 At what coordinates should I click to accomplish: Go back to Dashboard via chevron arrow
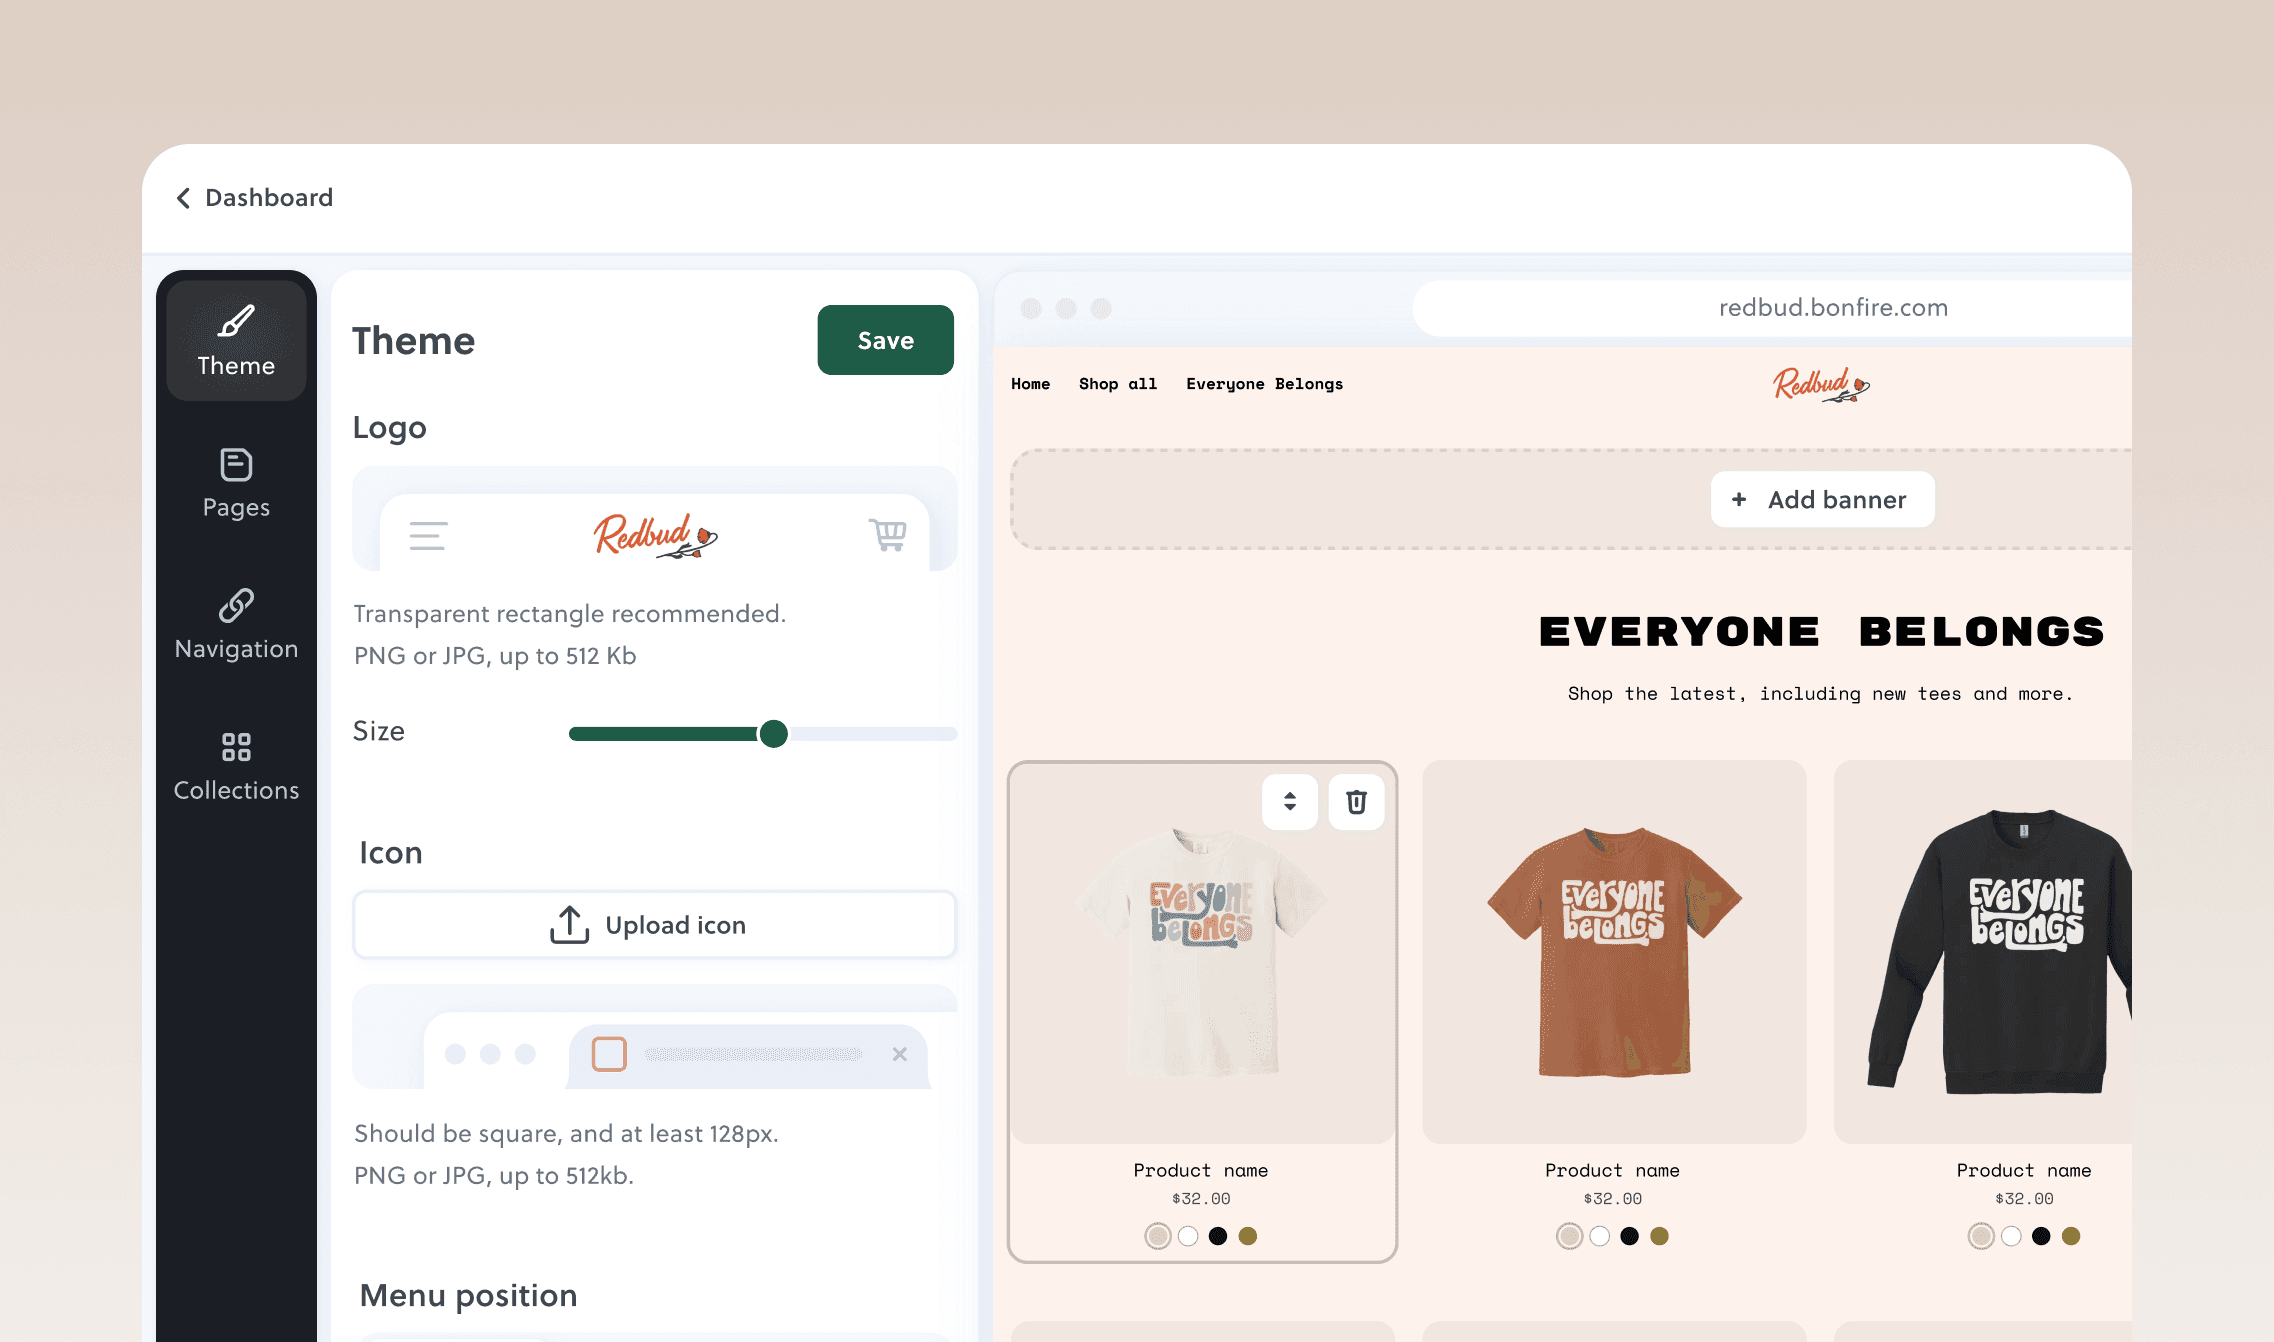pos(183,198)
